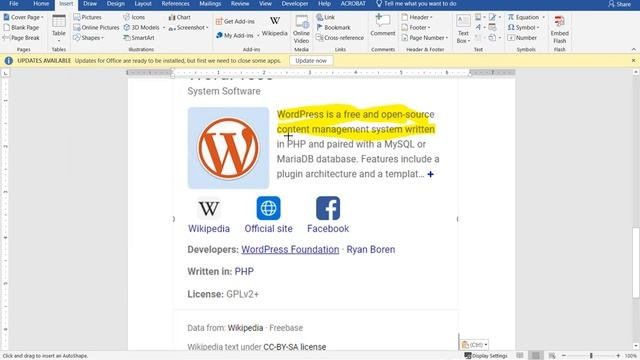Click the zoom in plus button
Image resolution: width=640 pixels, height=360 pixels.
point(618,356)
